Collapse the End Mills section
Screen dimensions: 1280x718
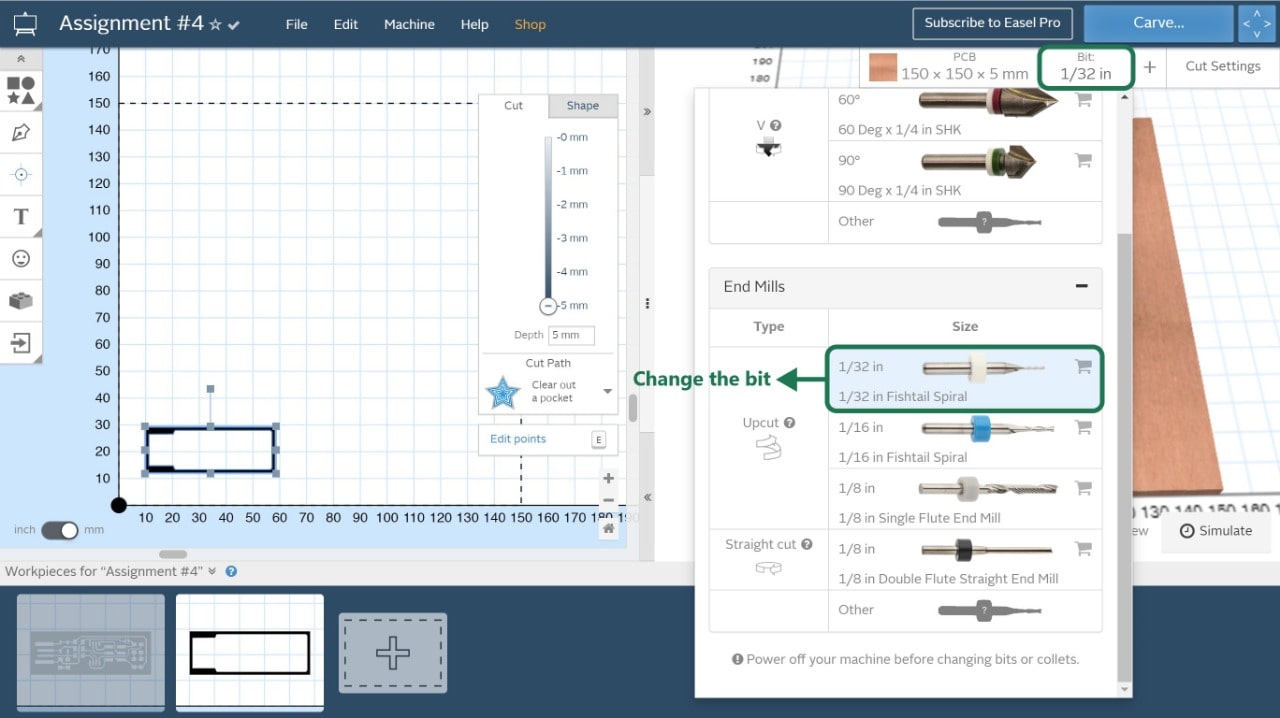1081,286
